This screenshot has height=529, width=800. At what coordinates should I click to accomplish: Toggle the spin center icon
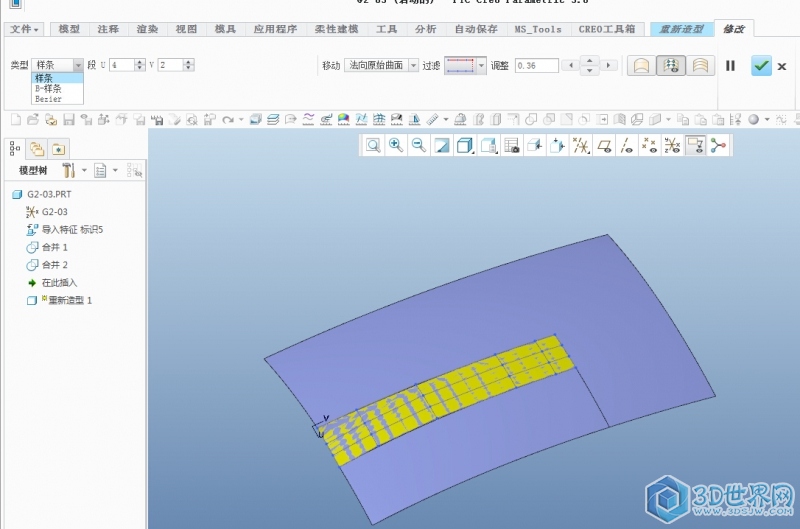(x=718, y=146)
